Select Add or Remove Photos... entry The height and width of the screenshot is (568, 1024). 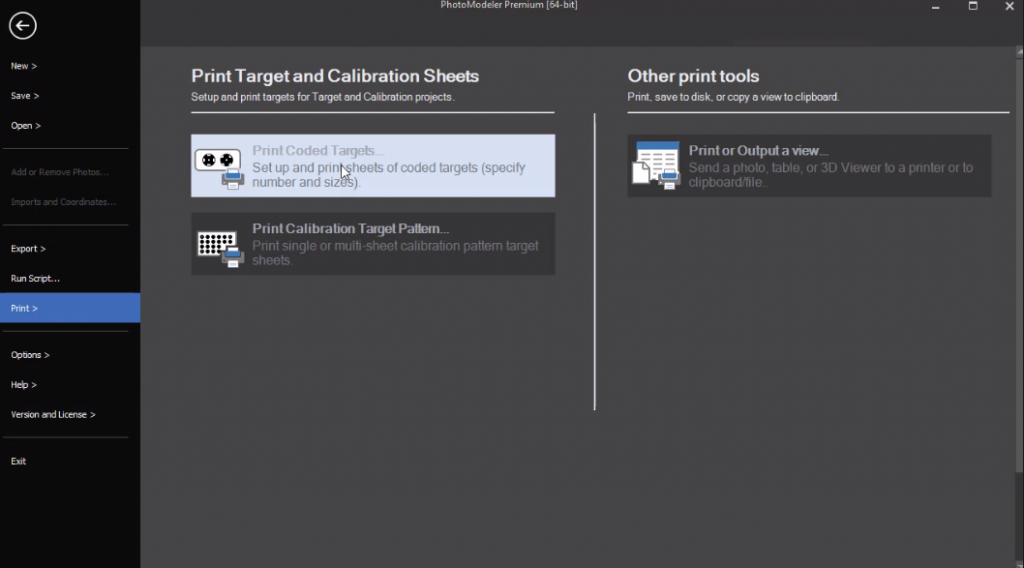click(x=59, y=172)
